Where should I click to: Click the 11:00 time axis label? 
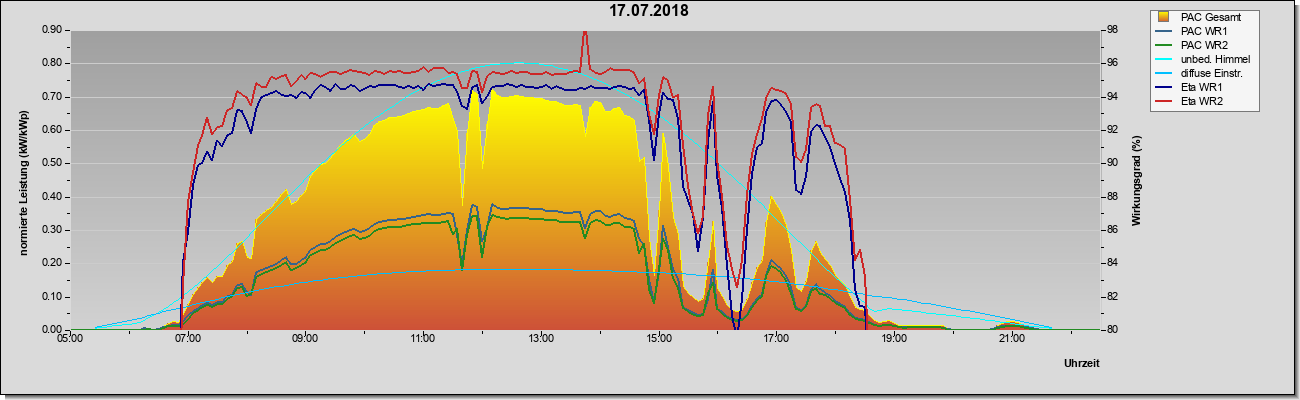click(422, 340)
